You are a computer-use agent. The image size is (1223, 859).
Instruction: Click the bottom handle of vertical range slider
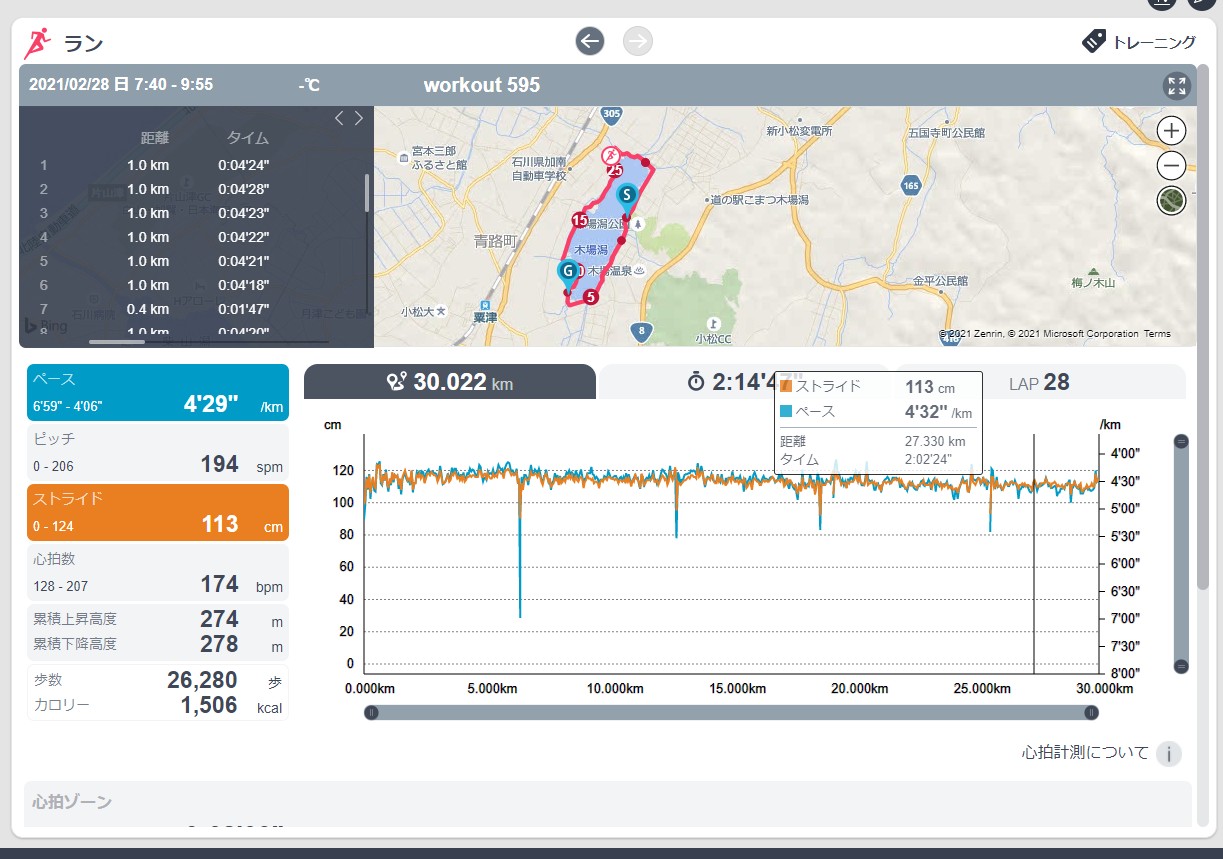pos(1181,666)
